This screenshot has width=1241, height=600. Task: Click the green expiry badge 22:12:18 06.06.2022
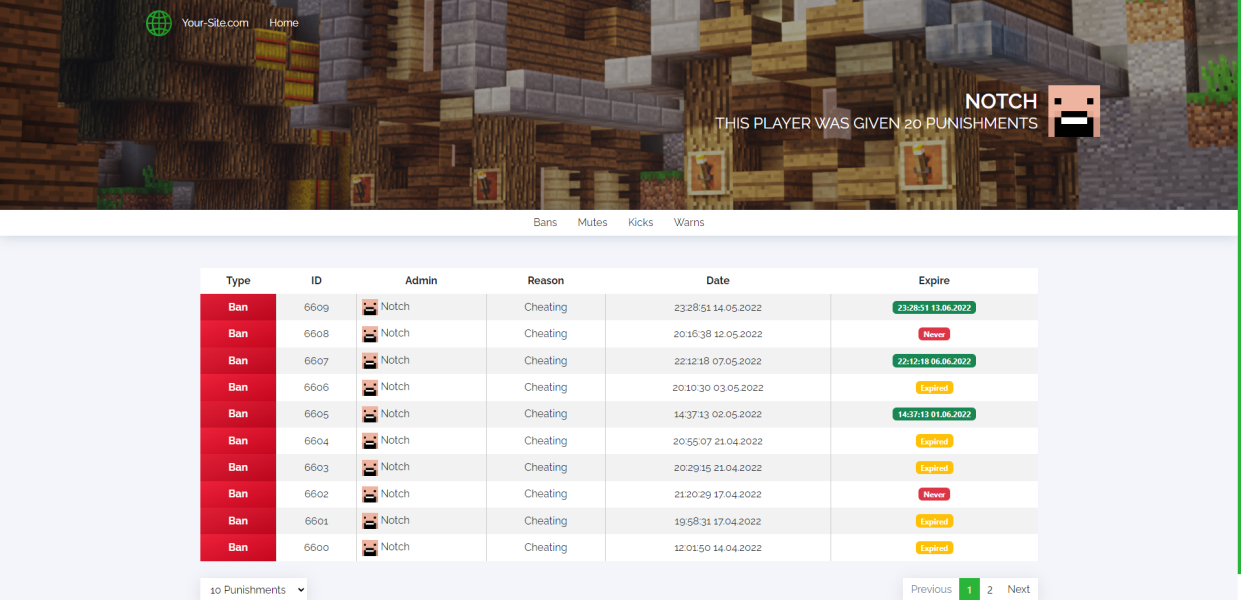tap(934, 361)
